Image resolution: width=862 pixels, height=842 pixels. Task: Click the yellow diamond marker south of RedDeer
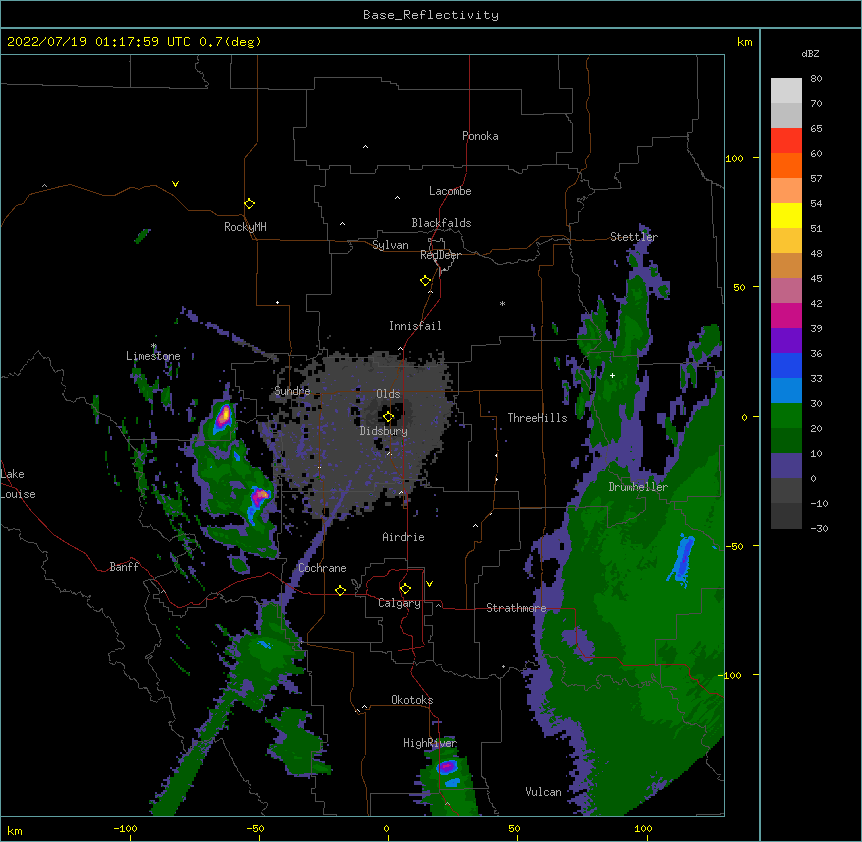click(x=425, y=281)
